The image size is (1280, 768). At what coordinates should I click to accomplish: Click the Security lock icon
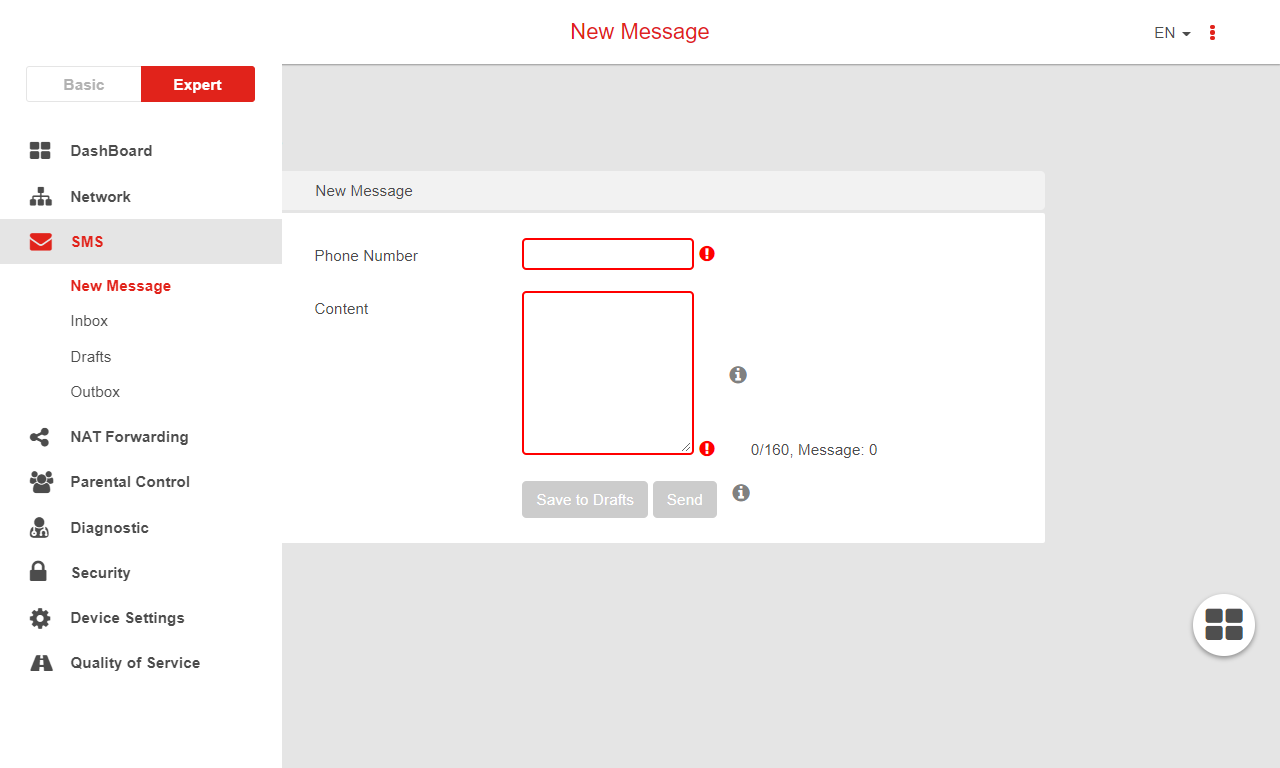coord(40,572)
